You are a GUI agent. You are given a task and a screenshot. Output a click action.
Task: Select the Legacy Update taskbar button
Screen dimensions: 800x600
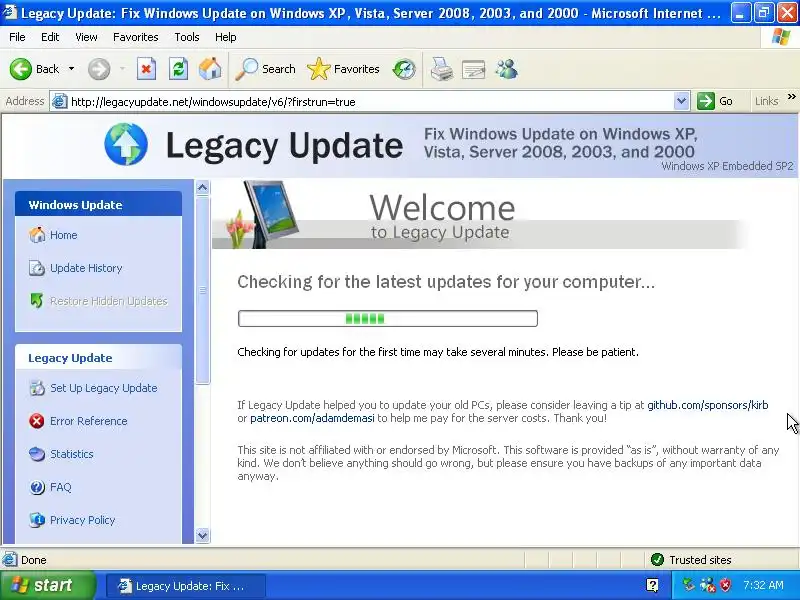(186, 586)
